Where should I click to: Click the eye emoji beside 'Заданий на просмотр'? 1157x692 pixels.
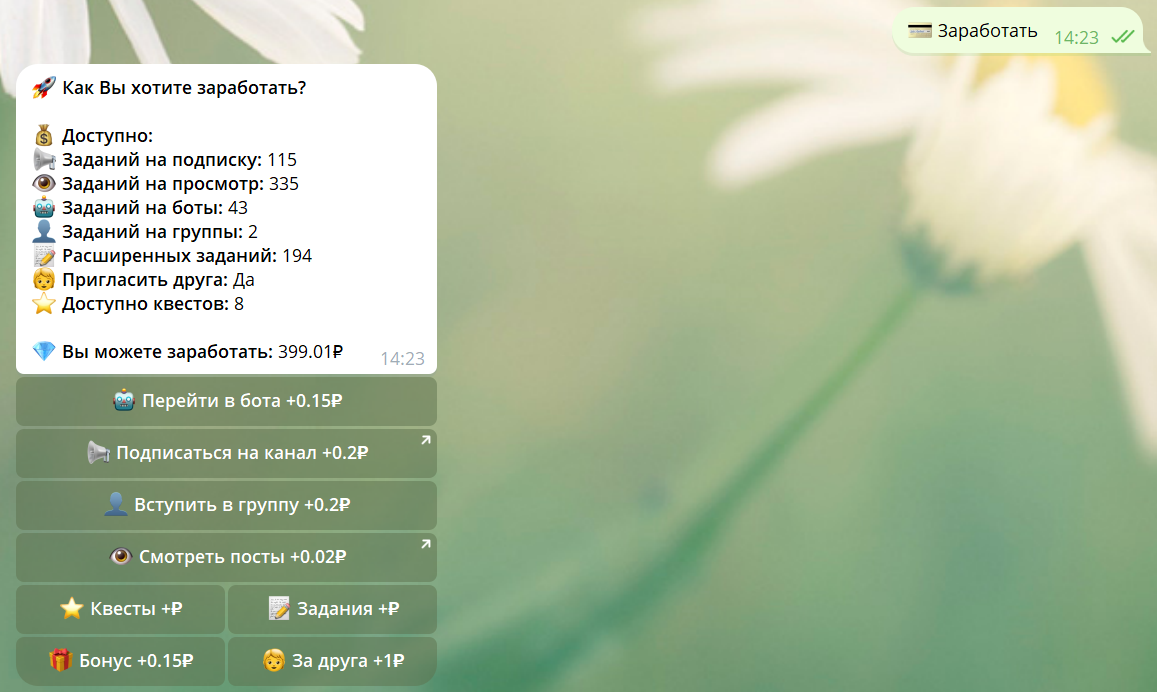[44, 184]
